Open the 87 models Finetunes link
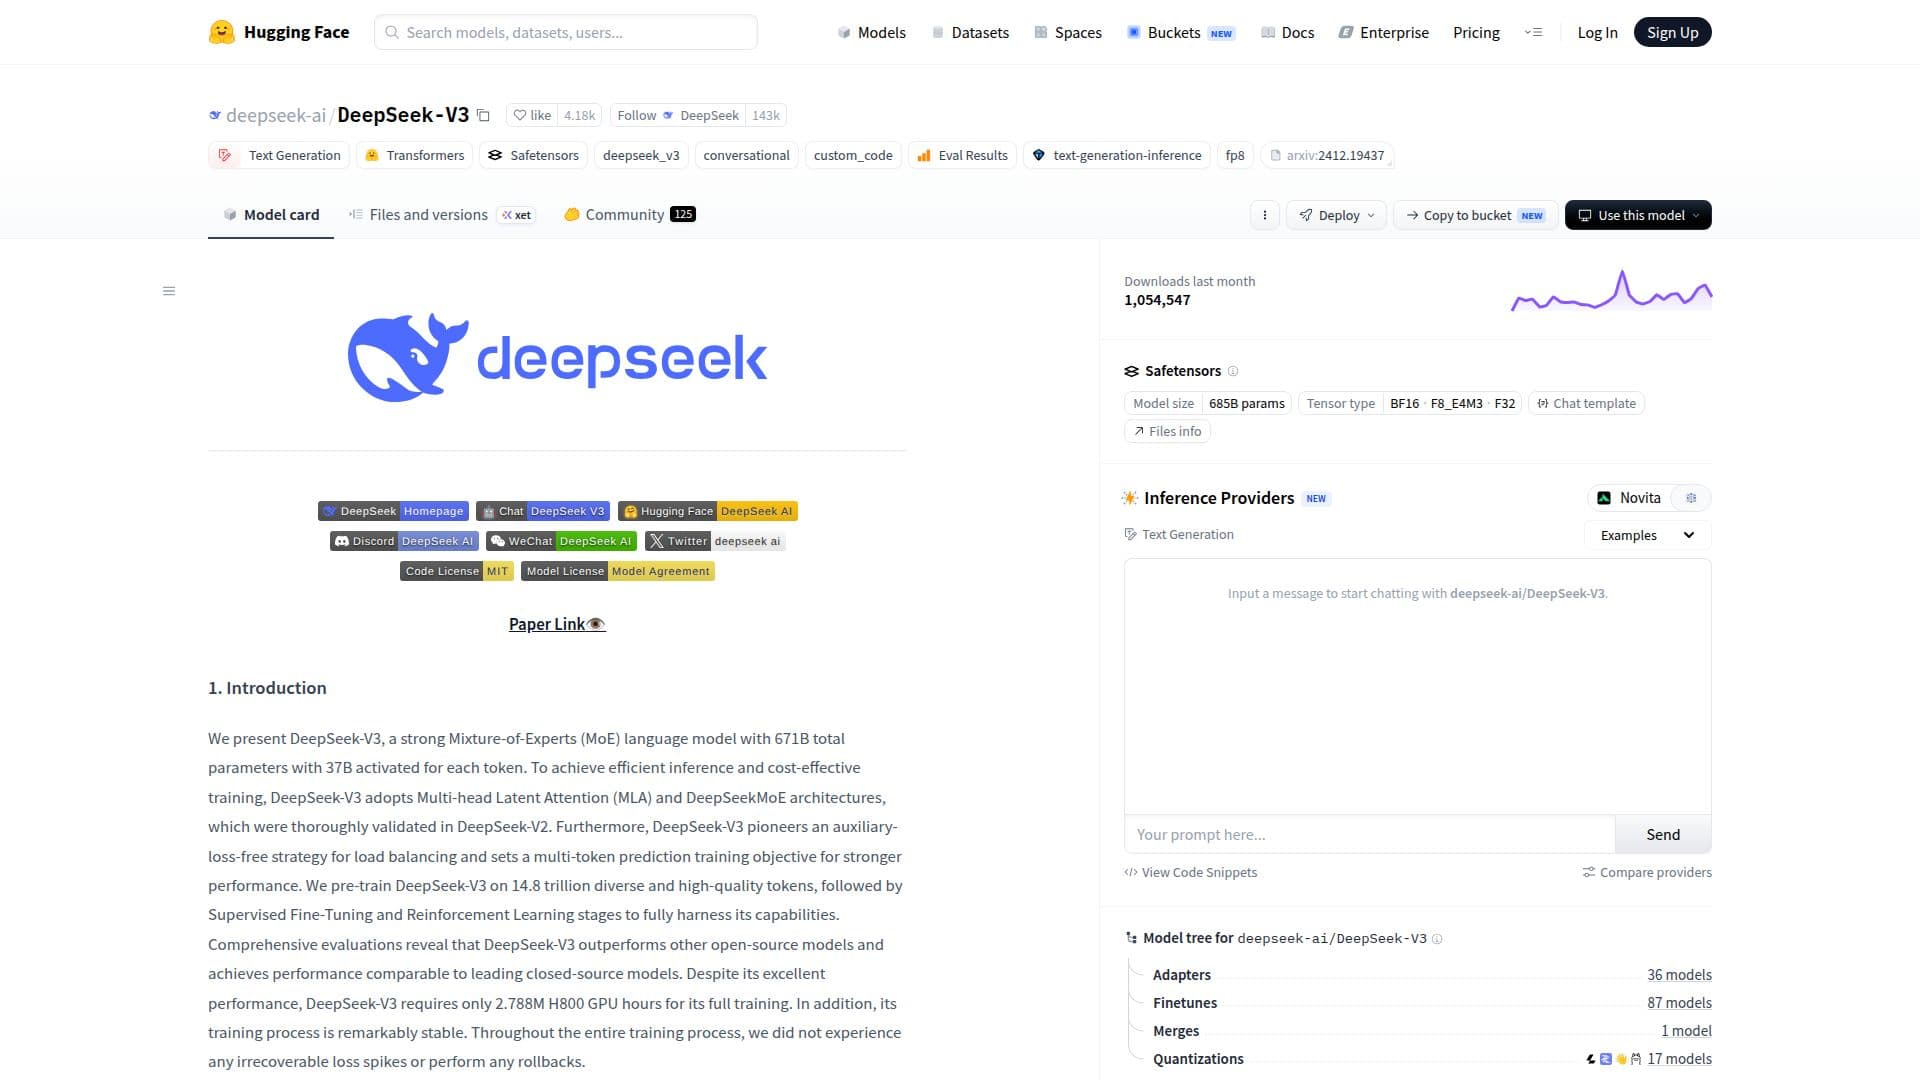 (x=1679, y=1003)
